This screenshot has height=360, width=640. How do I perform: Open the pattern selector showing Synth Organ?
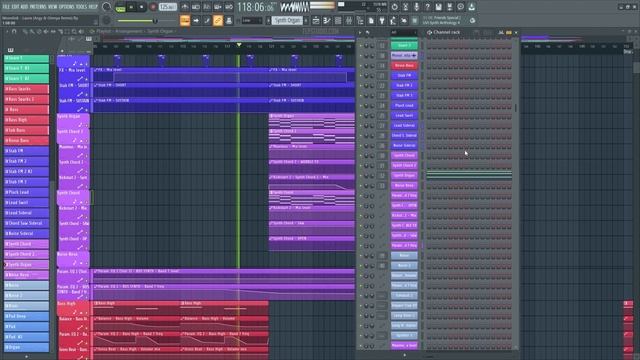287,20
